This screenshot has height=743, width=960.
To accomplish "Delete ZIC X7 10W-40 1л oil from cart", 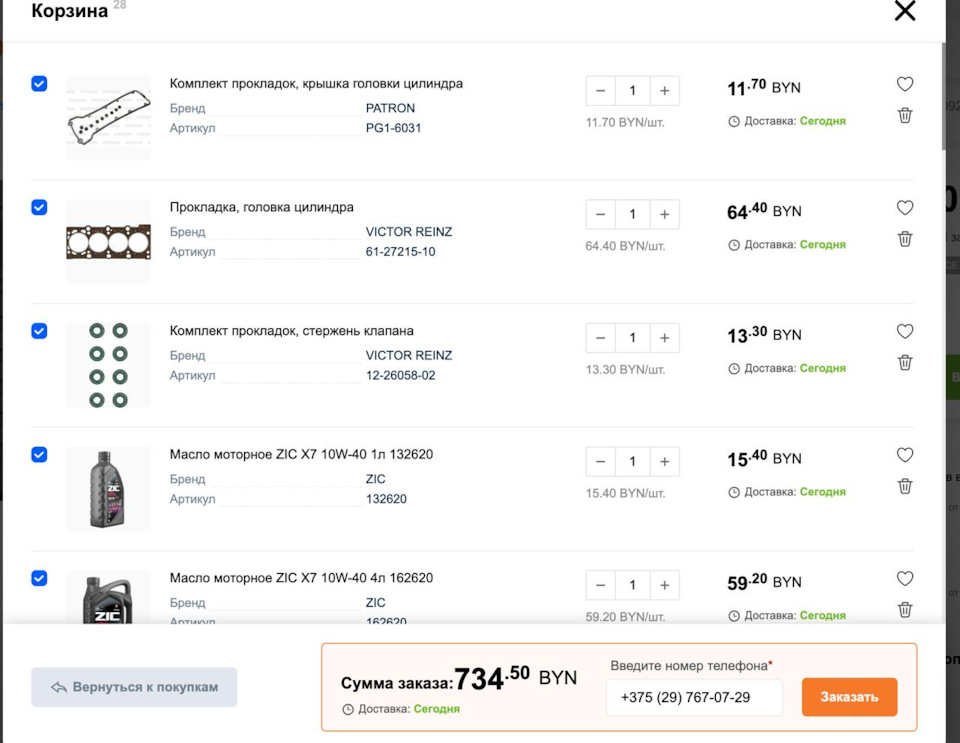I will click(x=904, y=486).
